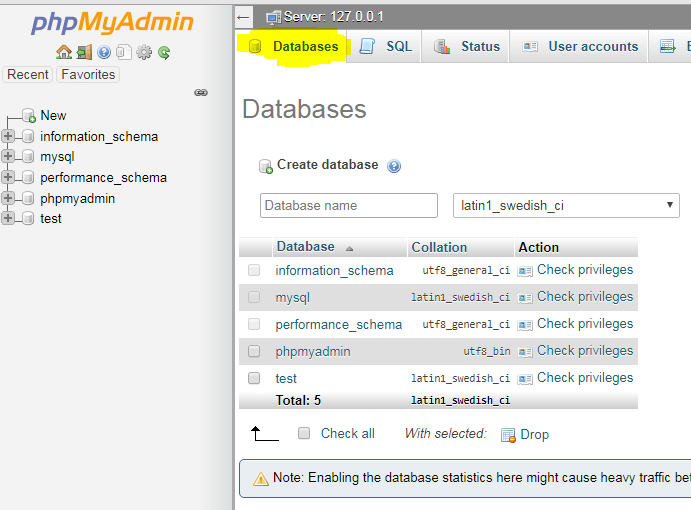The height and width of the screenshot is (510, 691).
Task: Click the server icon next to 127.0.0.1
Action: click(x=273, y=17)
